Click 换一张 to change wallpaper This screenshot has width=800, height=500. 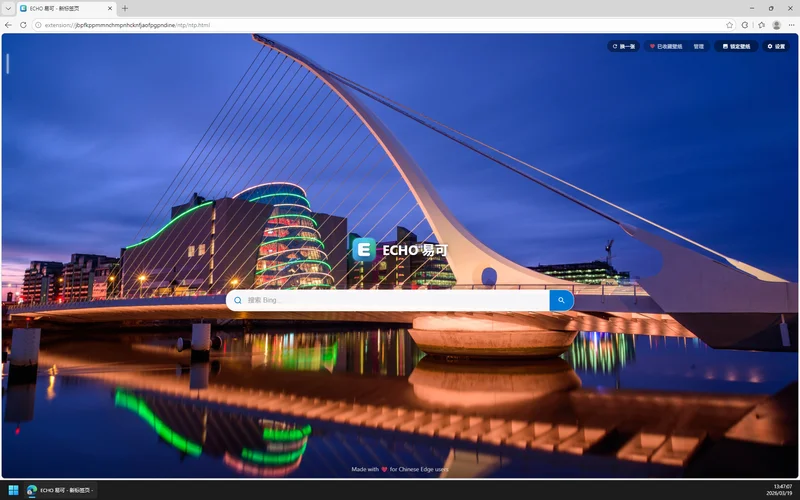point(624,46)
